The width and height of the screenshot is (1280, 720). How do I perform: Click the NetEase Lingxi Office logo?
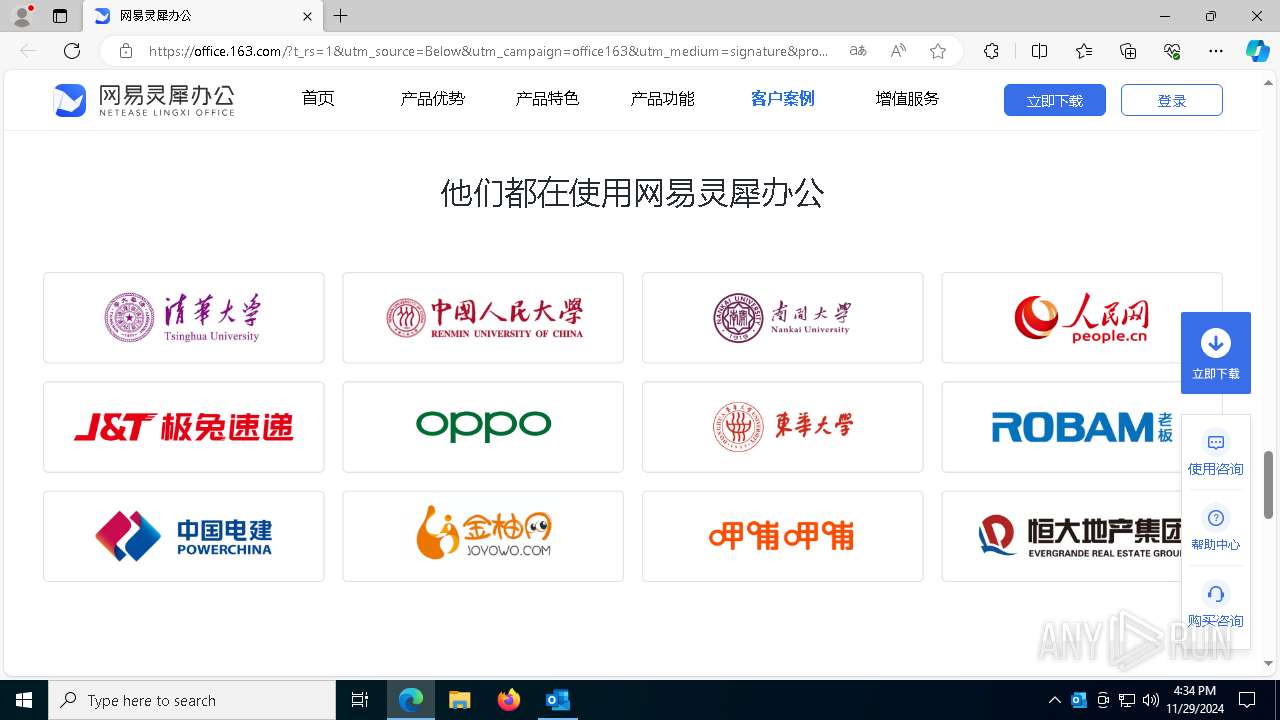pyautogui.click(x=144, y=100)
